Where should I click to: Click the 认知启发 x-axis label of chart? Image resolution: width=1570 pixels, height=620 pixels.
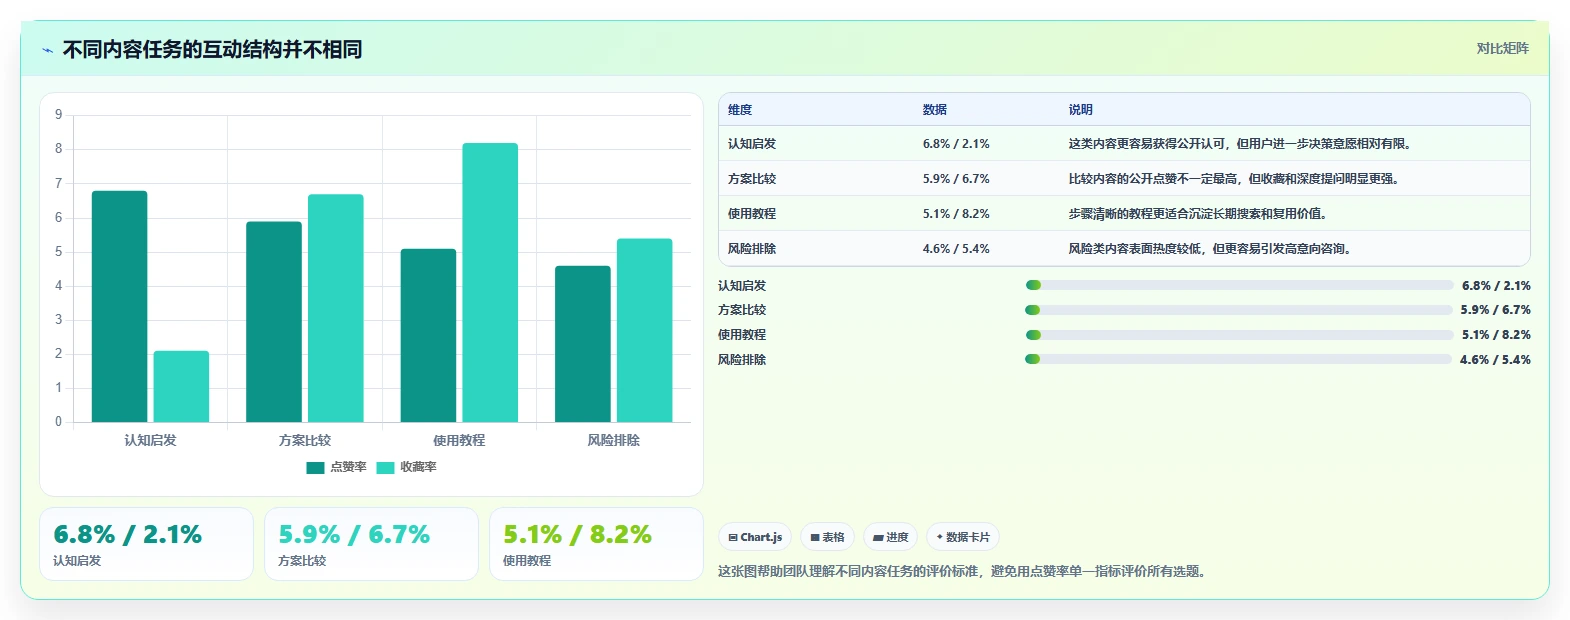(150, 440)
